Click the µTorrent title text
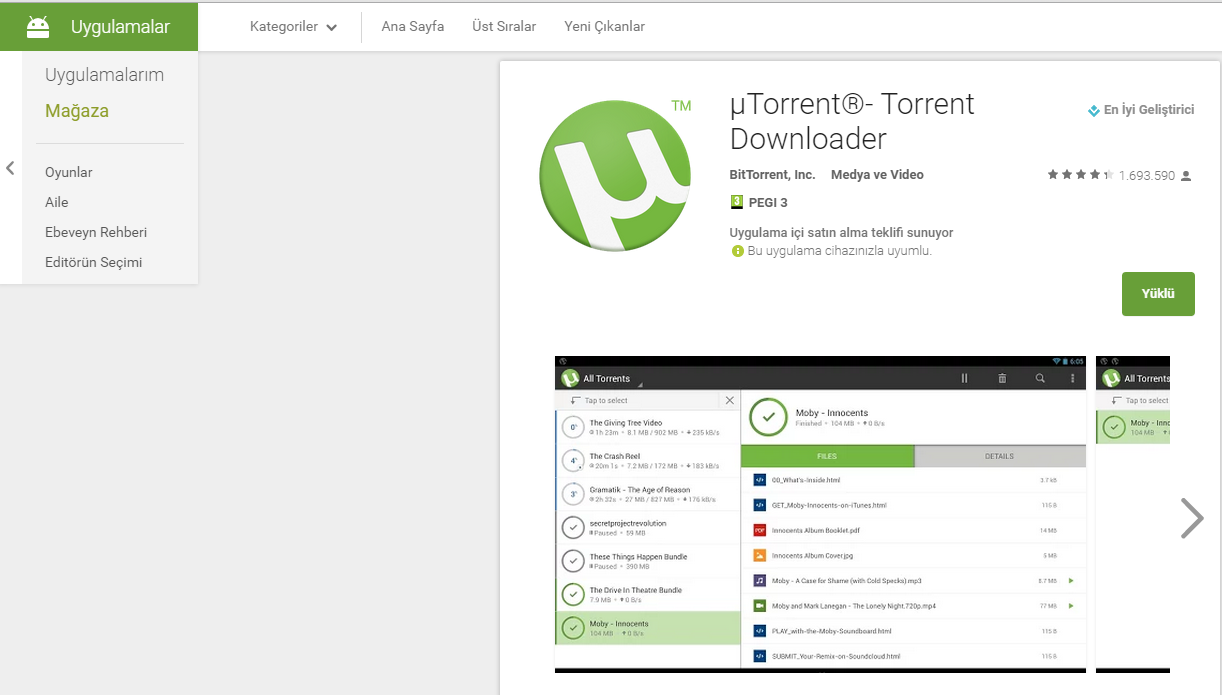This screenshot has width=1224, height=695. point(852,121)
